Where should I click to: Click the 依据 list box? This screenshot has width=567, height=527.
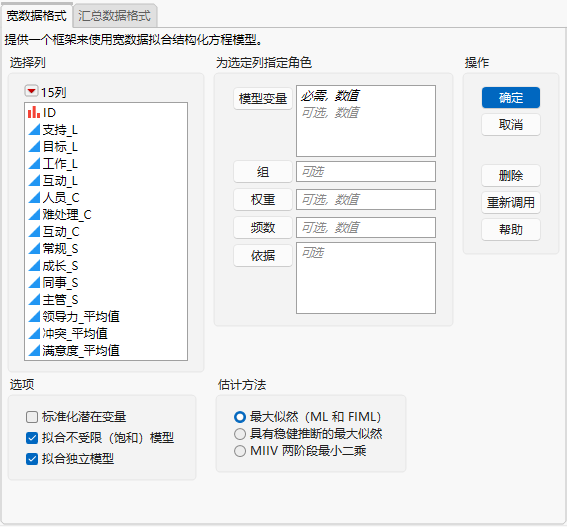(x=366, y=278)
